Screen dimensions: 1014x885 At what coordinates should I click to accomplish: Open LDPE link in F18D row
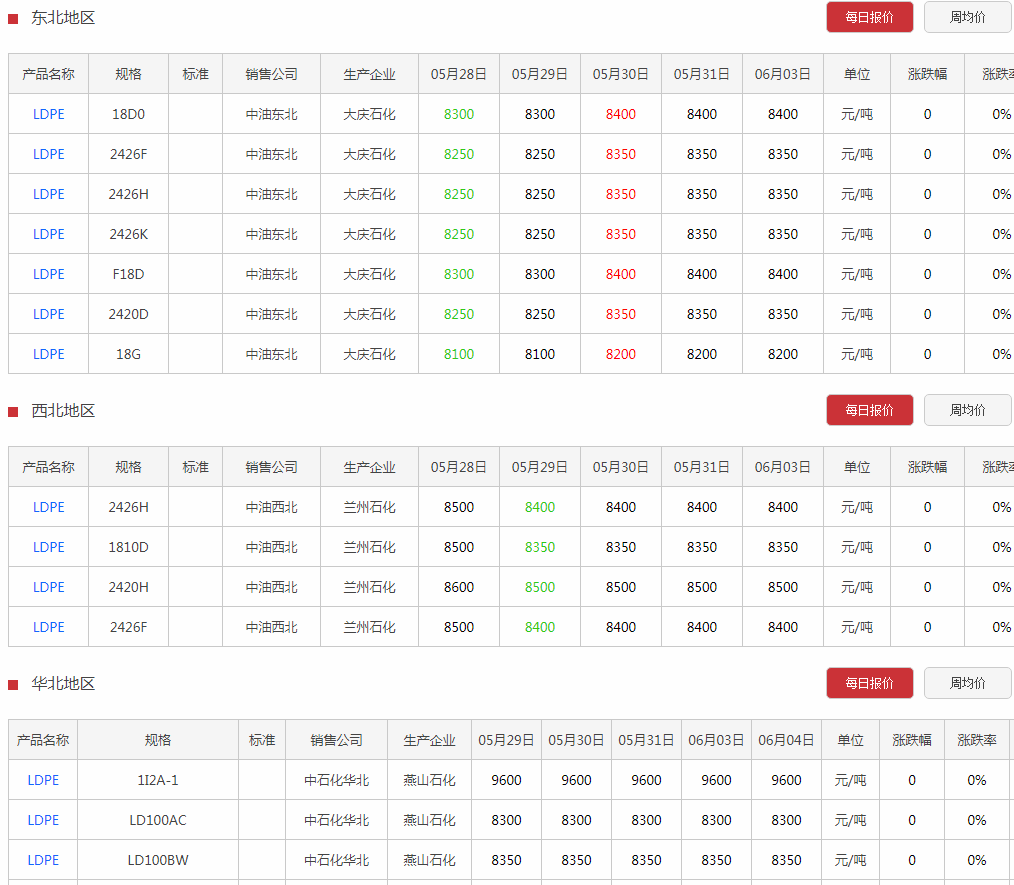[49, 275]
